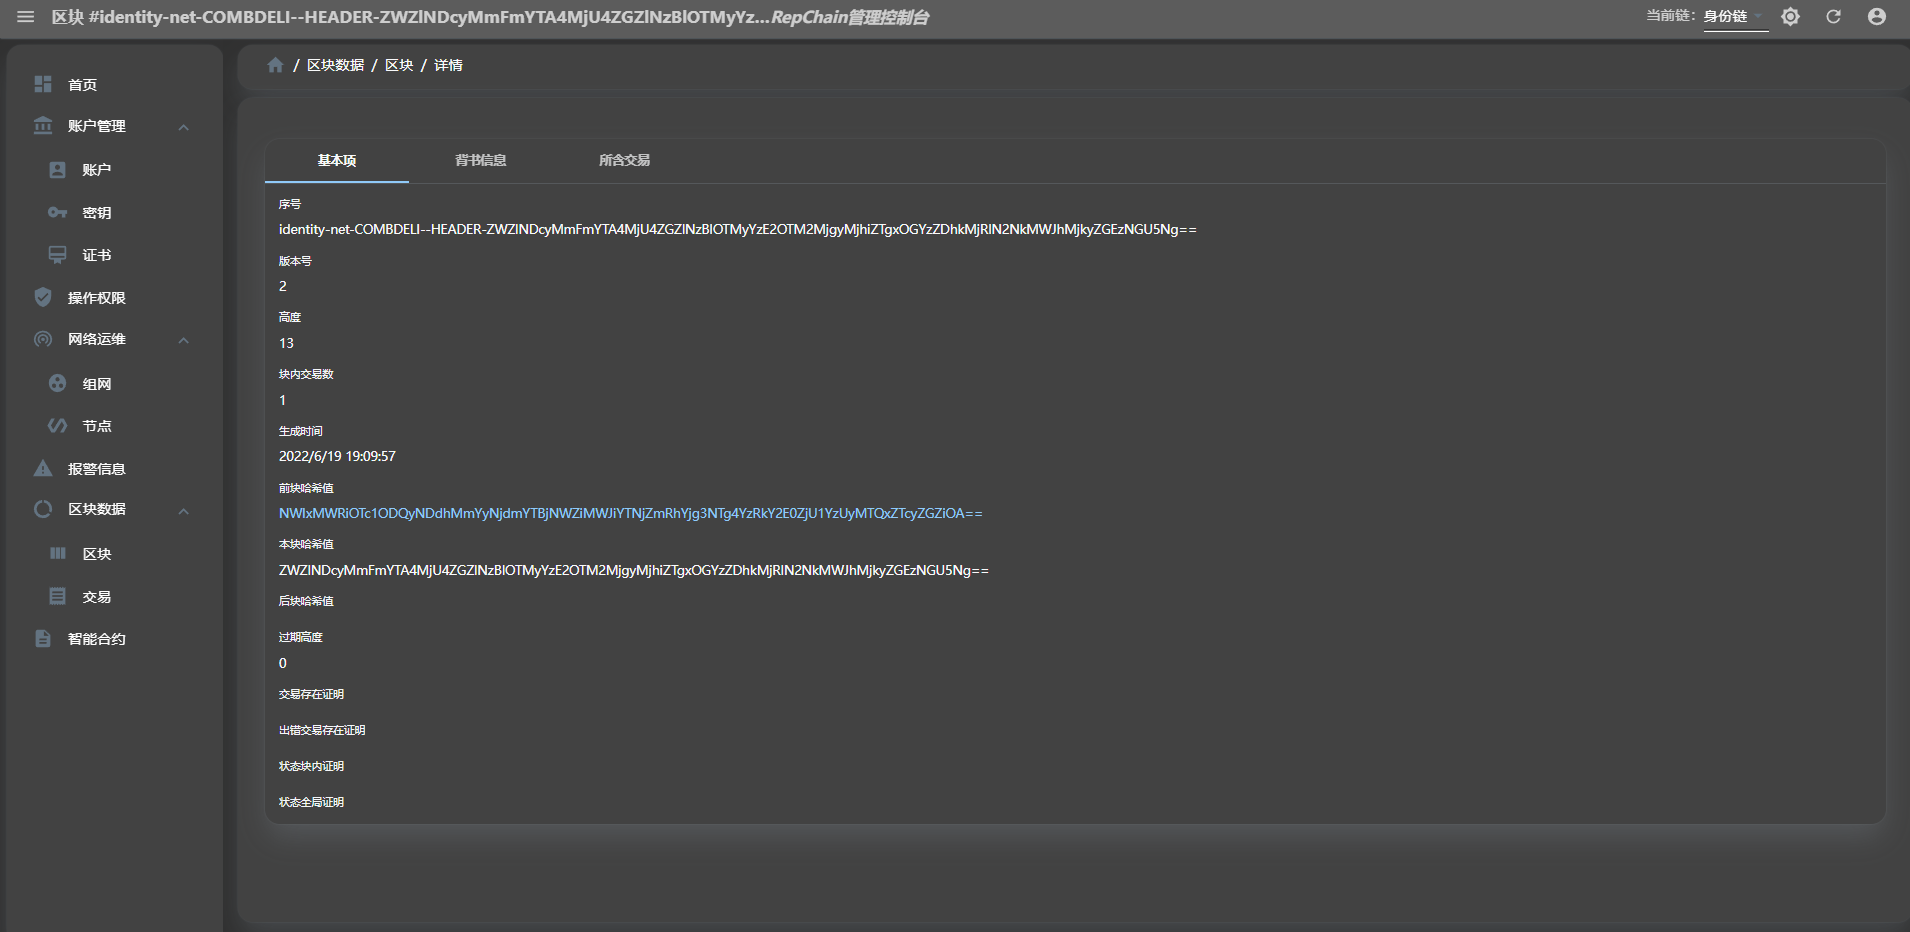
Task: Click the 区块数据 circle icon
Action: click(x=43, y=509)
